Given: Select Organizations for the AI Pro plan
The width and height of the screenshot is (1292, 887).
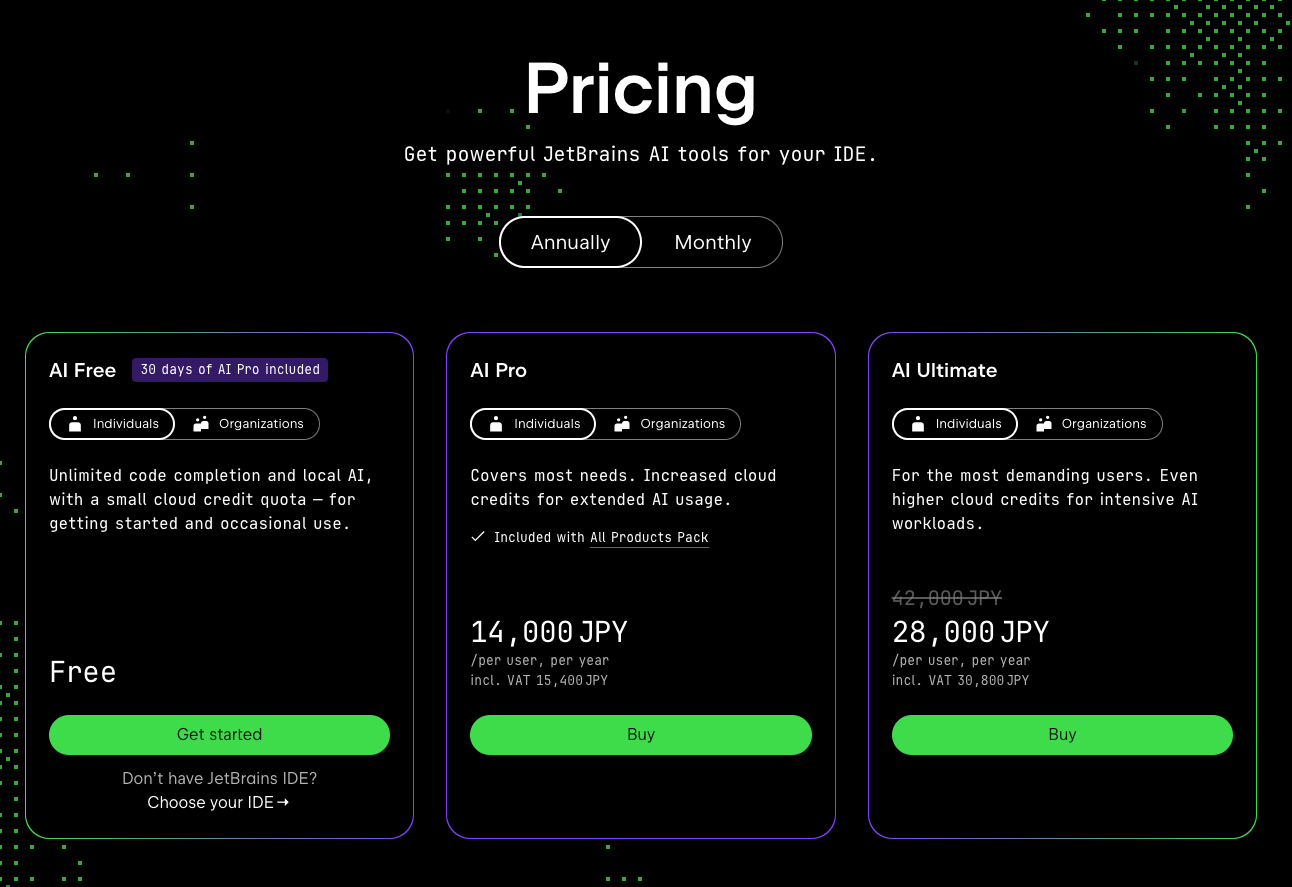Looking at the screenshot, I should pyautogui.click(x=669, y=424).
